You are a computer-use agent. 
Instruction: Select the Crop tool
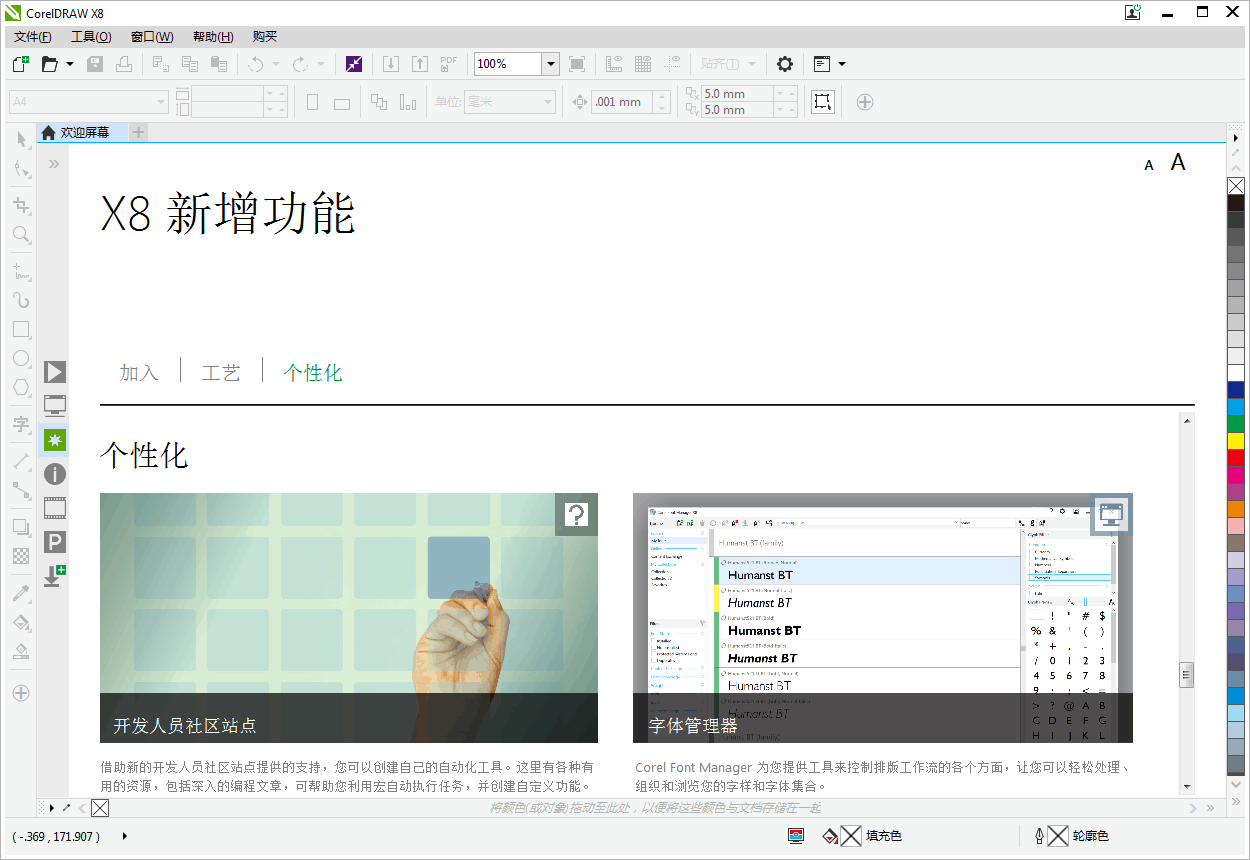21,205
